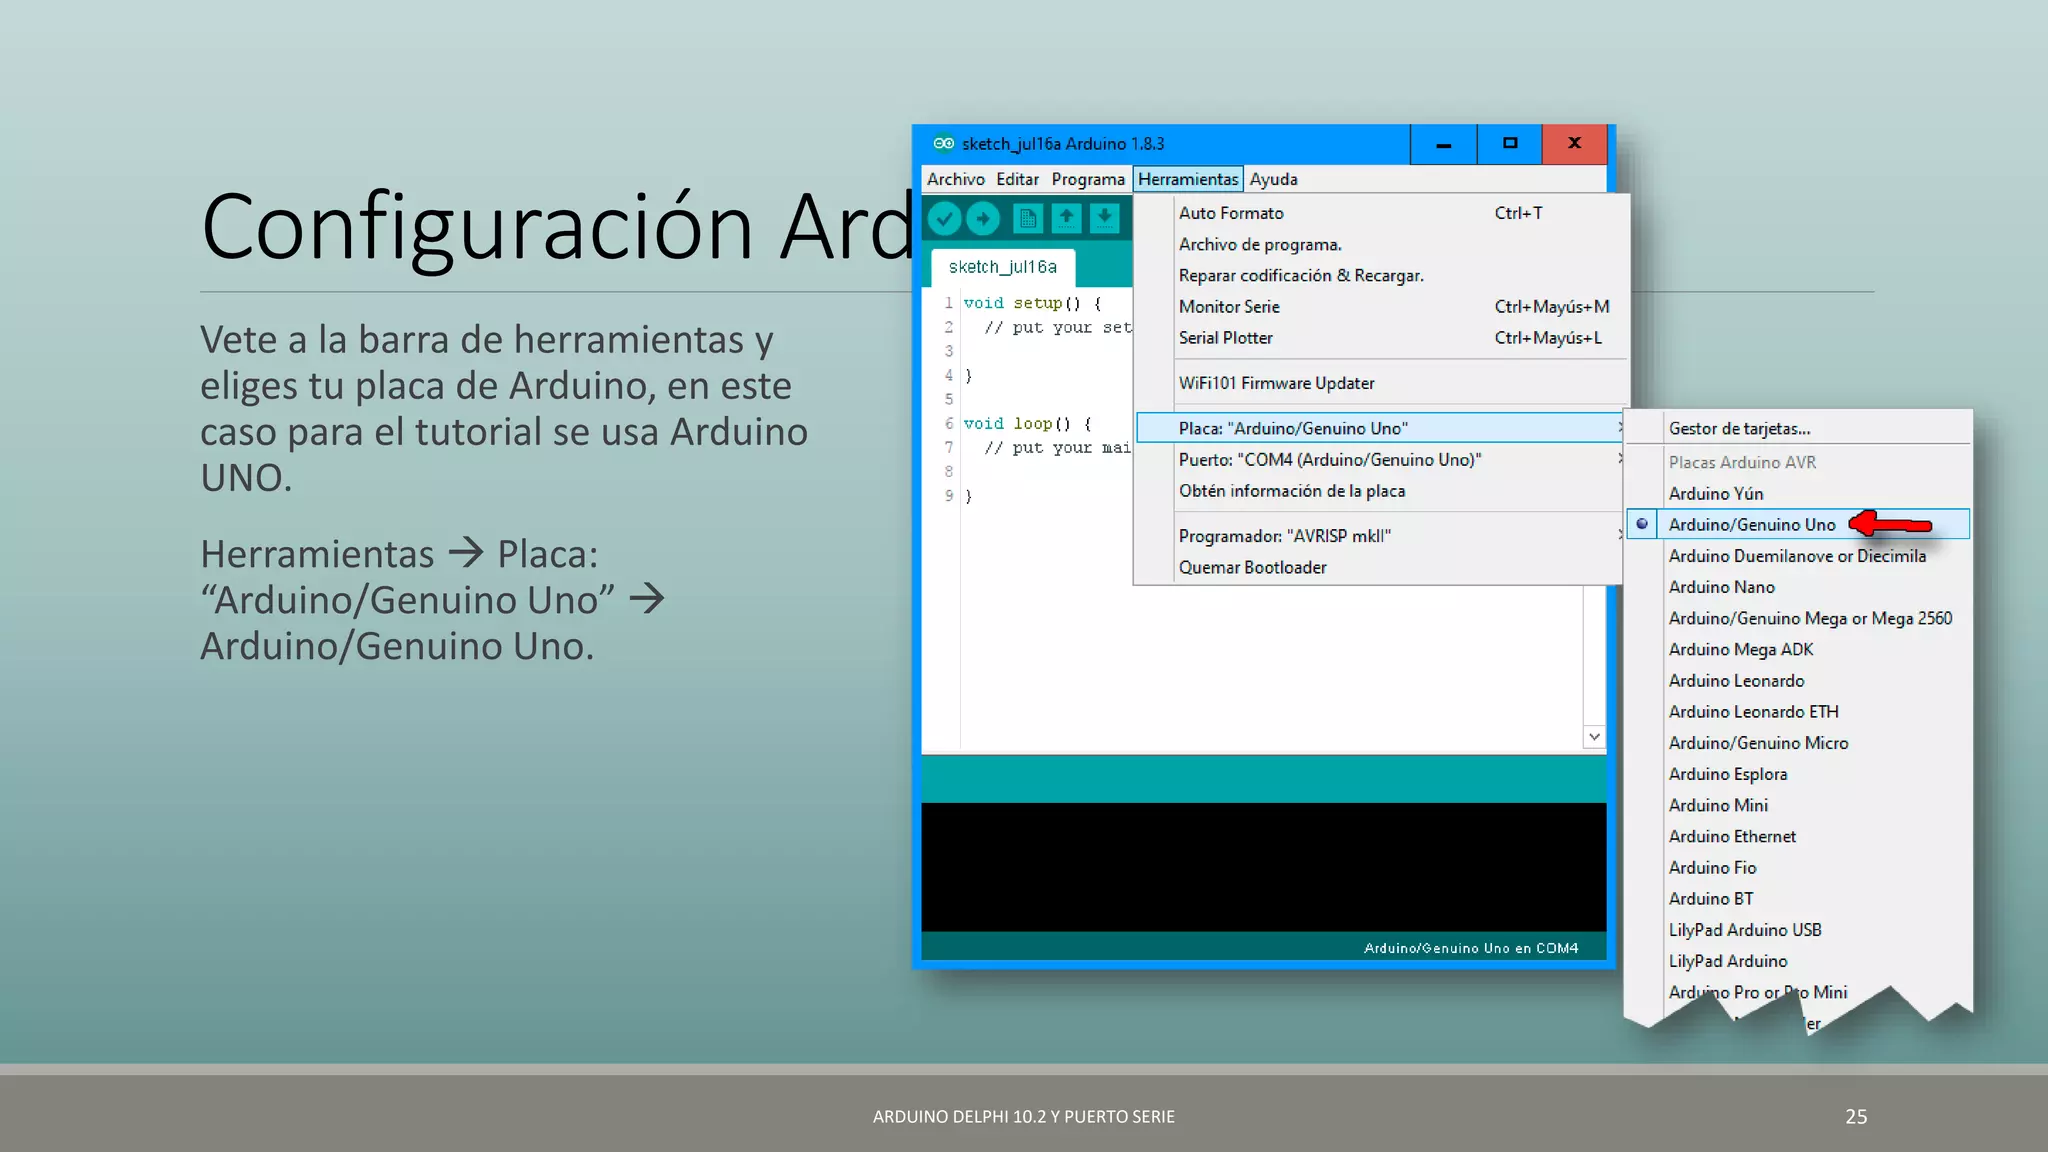Select Arduino Esplora board
This screenshot has height=1152, width=2048.
(1798, 774)
